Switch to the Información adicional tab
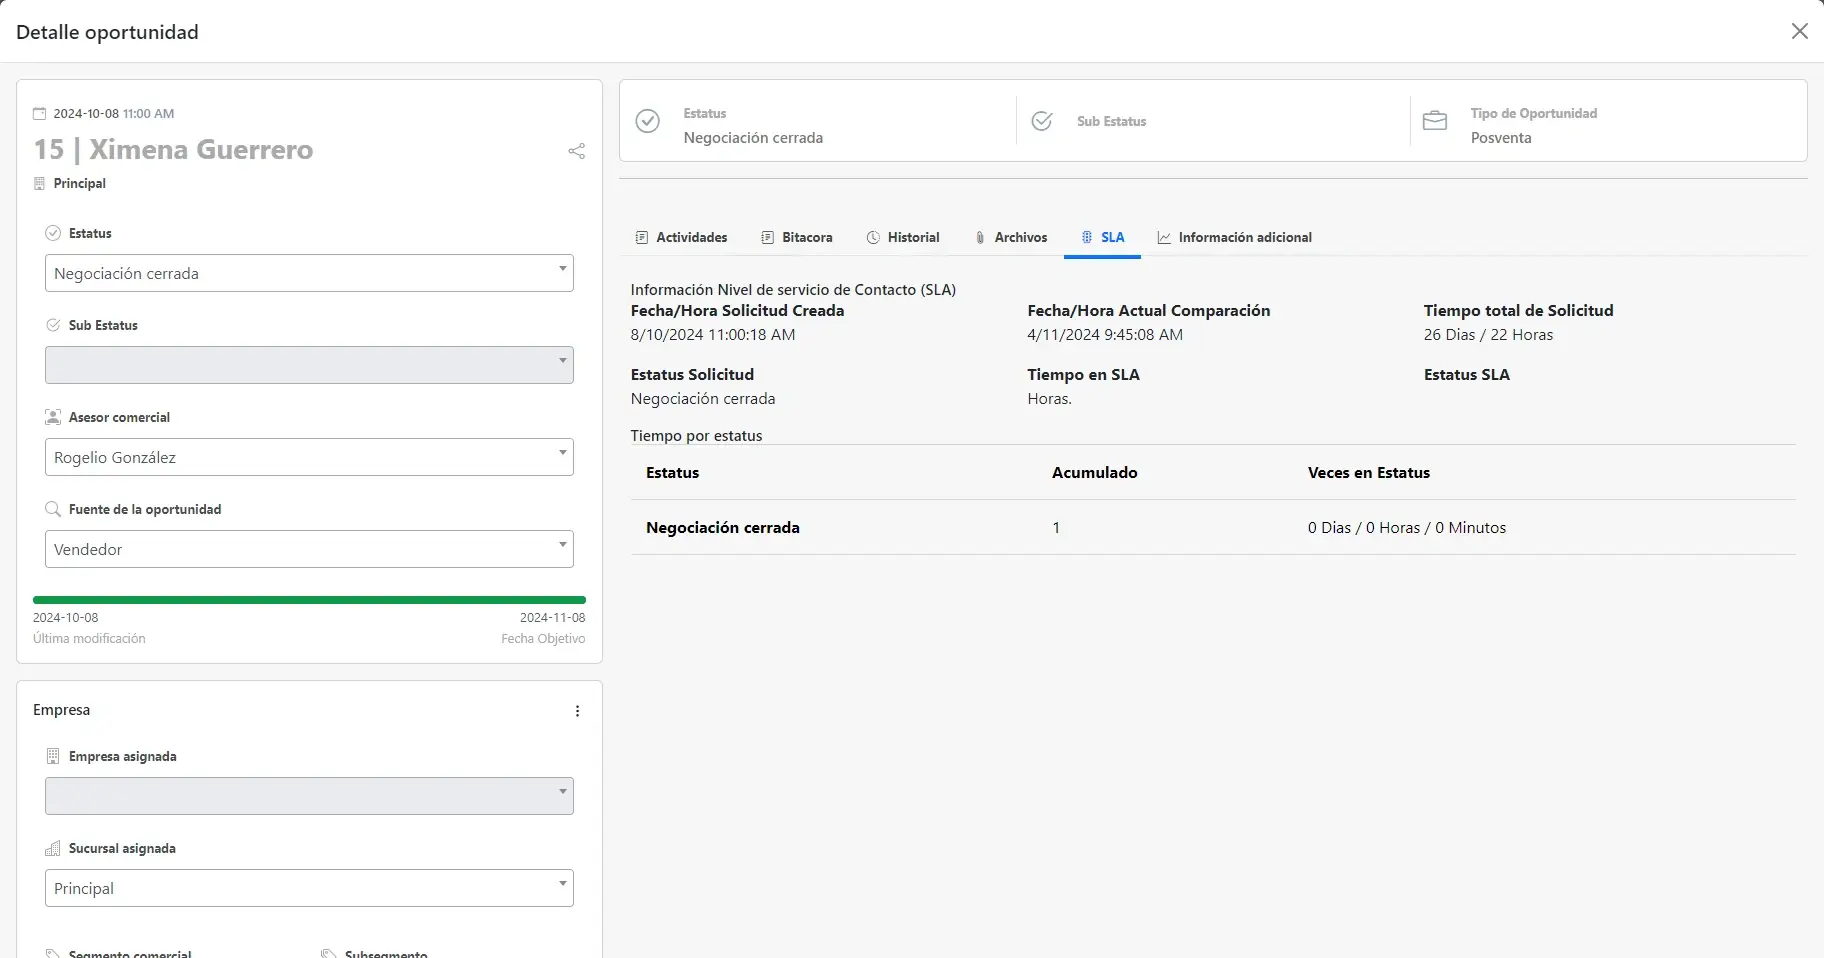This screenshot has width=1824, height=958. tap(1234, 238)
